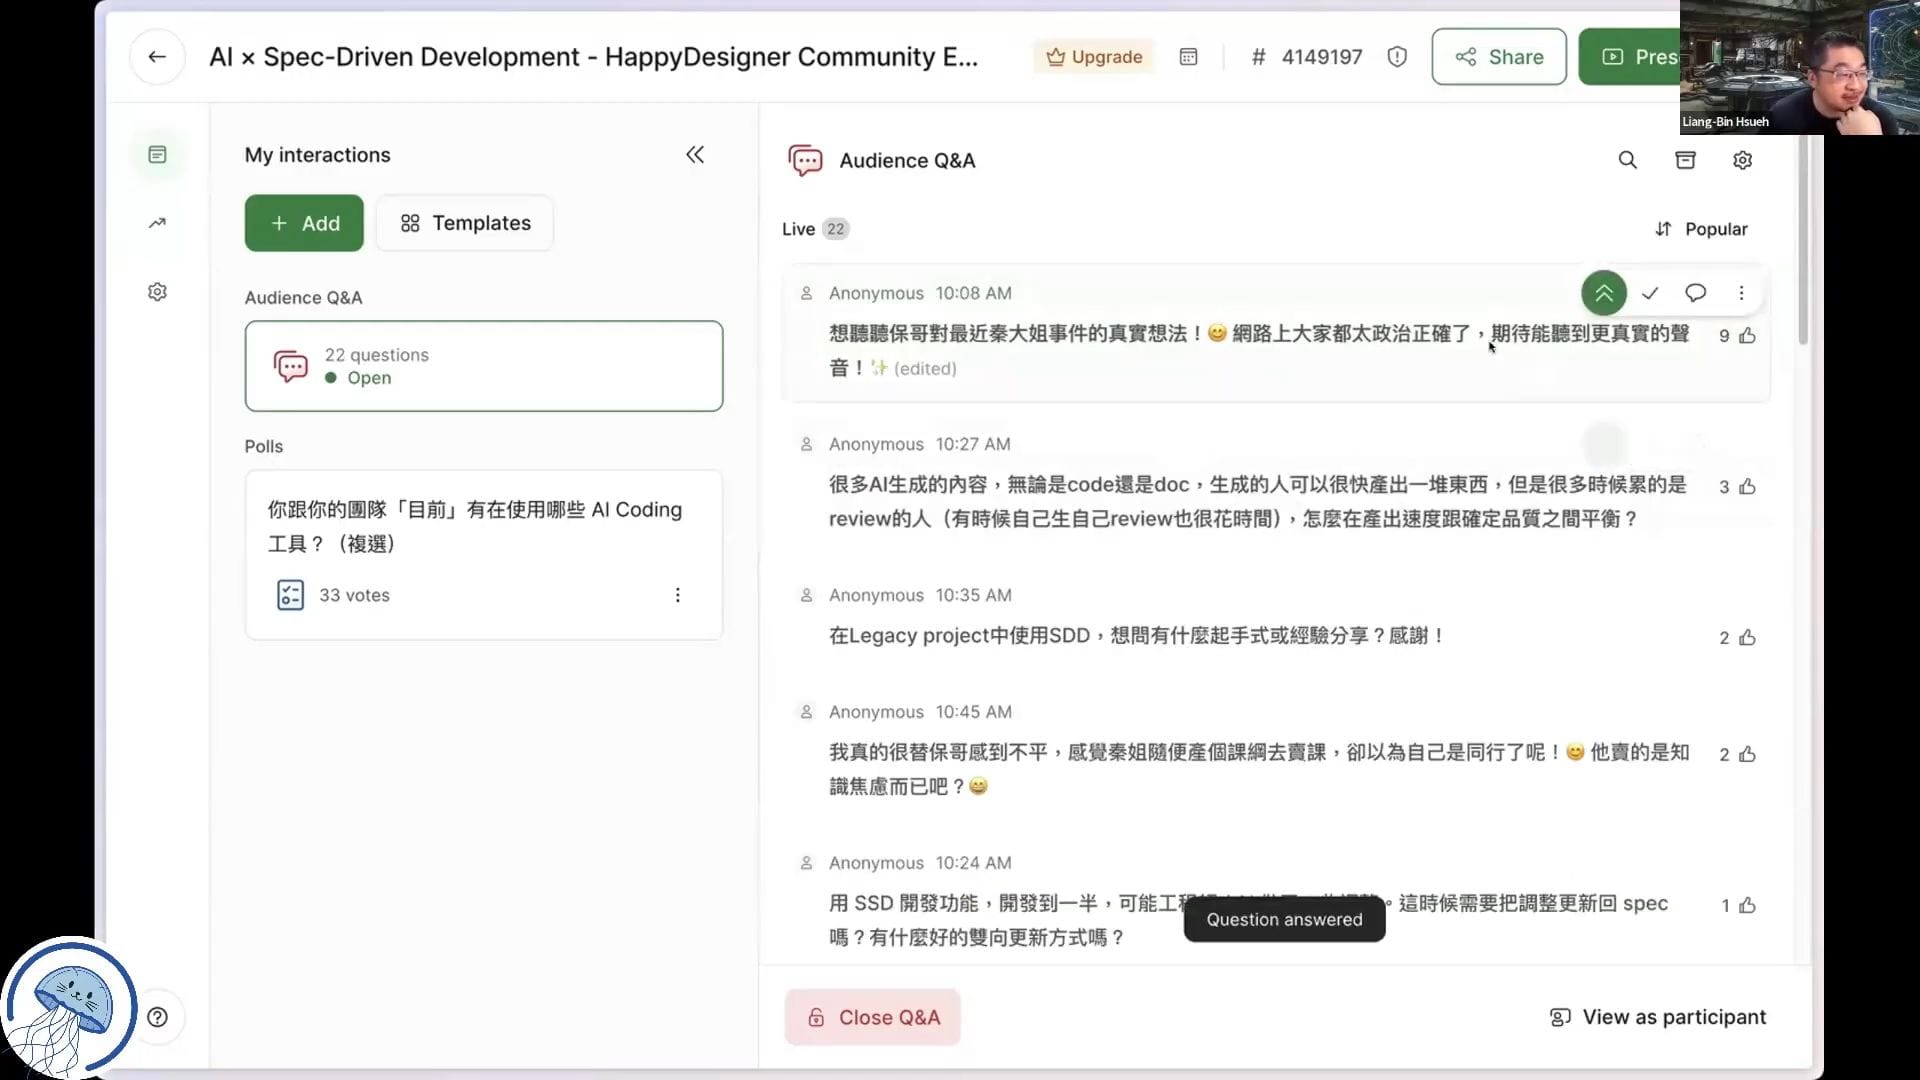Collapse the My interactions panel
This screenshot has height=1080, width=1920.
(x=695, y=155)
